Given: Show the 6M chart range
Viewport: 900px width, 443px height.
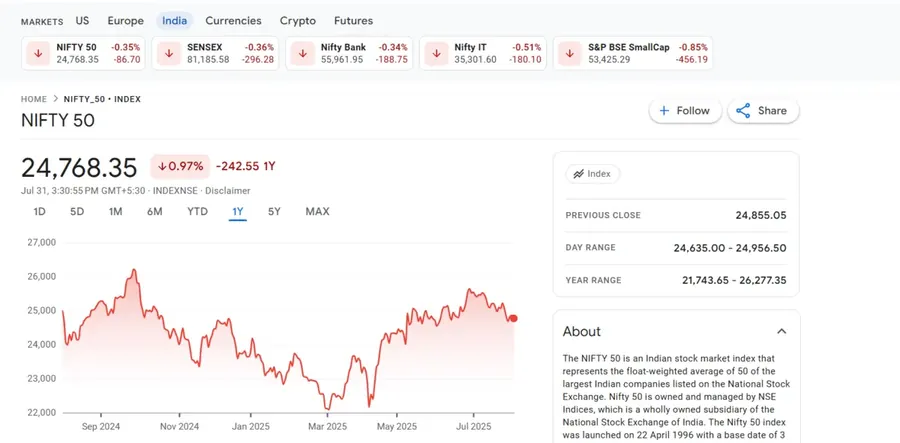Looking at the screenshot, I should point(154,212).
